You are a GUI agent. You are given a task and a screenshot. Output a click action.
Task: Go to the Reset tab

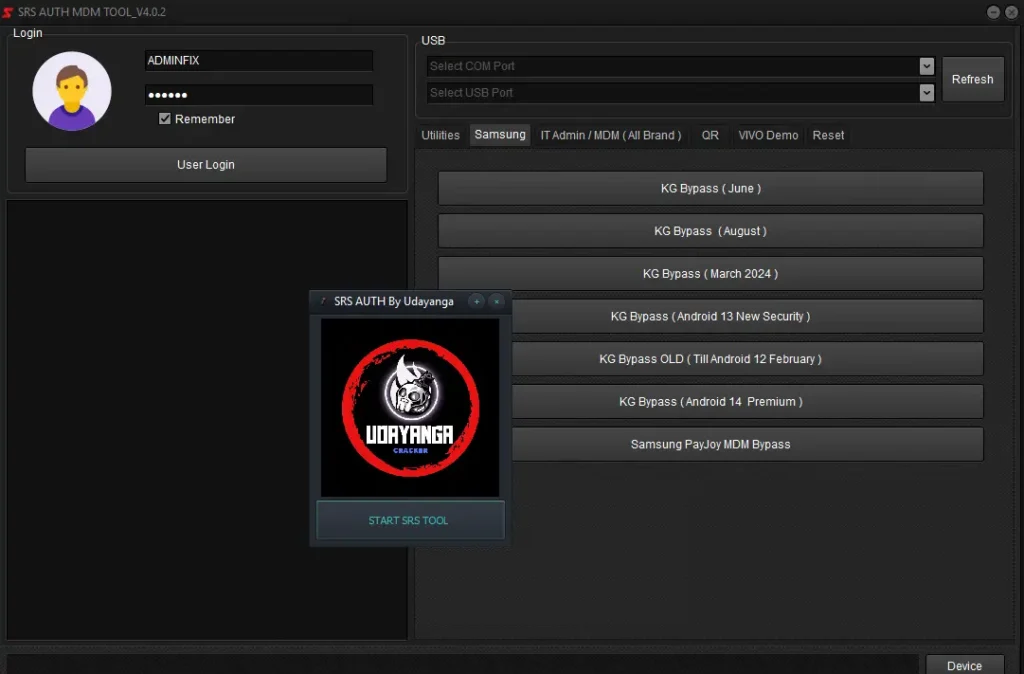(828, 135)
